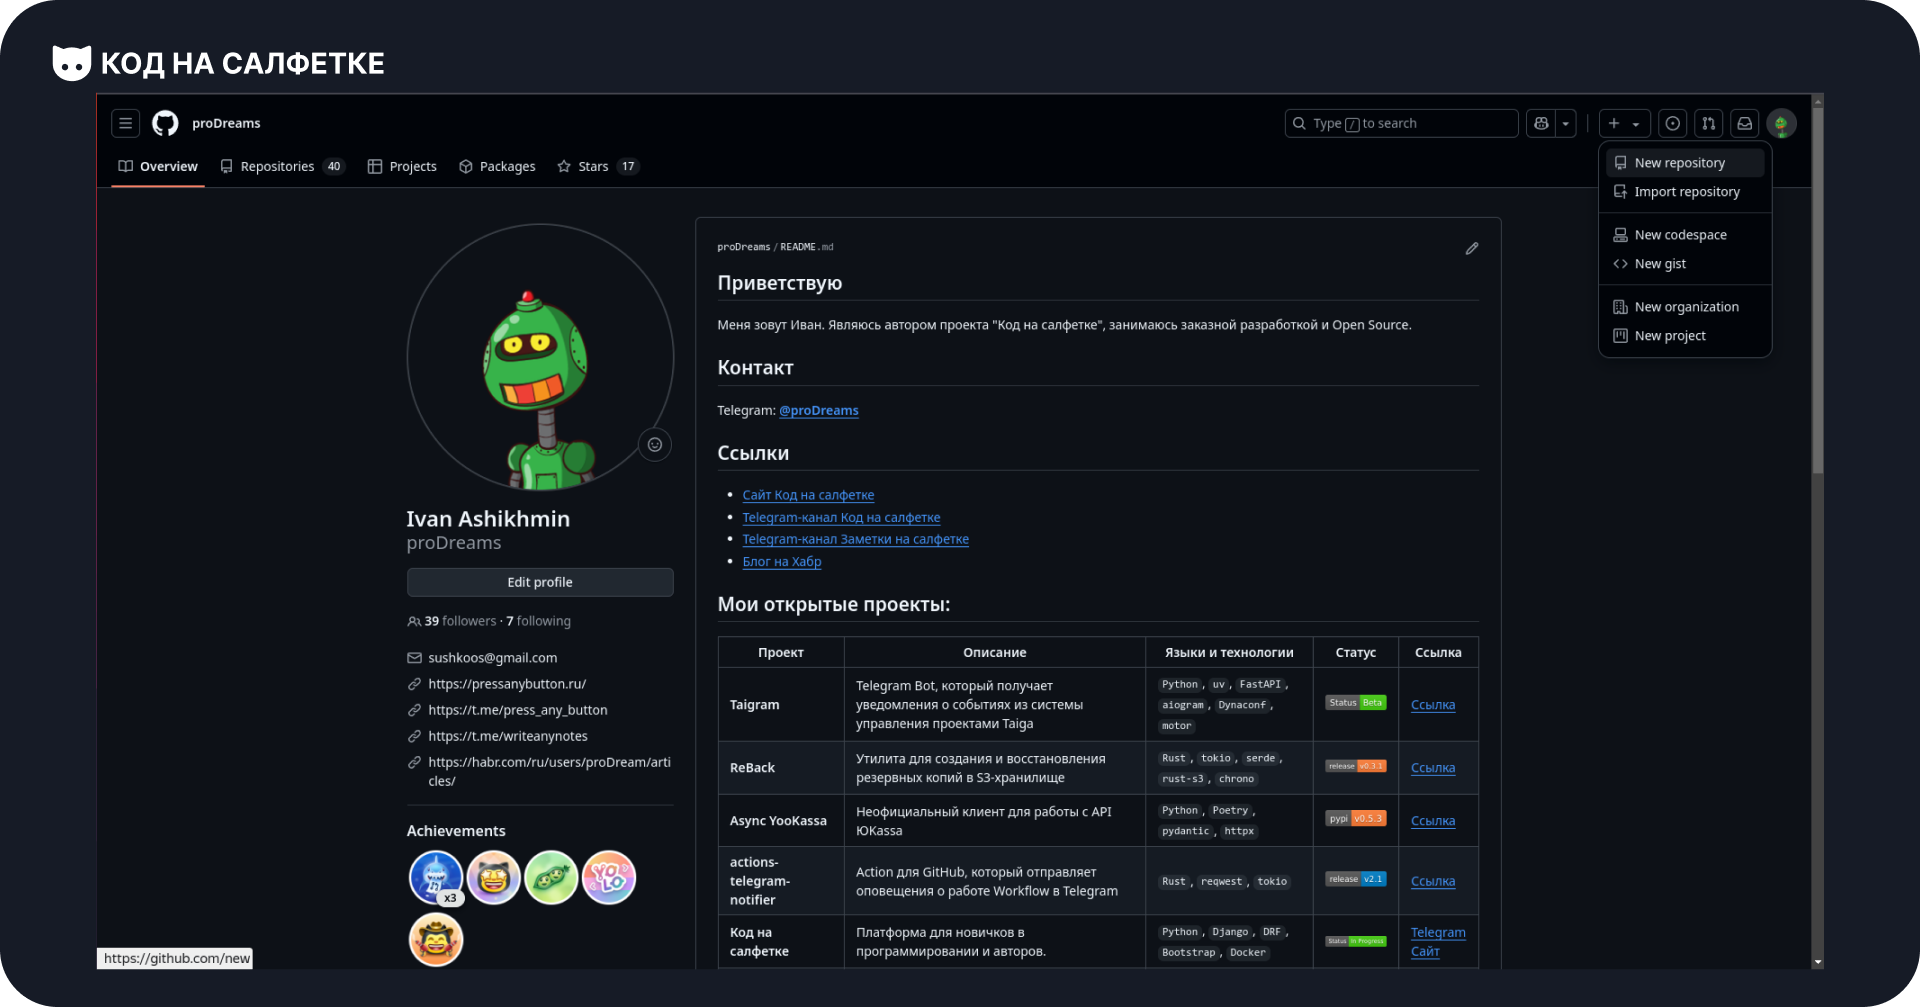
Task: Edit README with the pencil icon
Action: (x=1471, y=248)
